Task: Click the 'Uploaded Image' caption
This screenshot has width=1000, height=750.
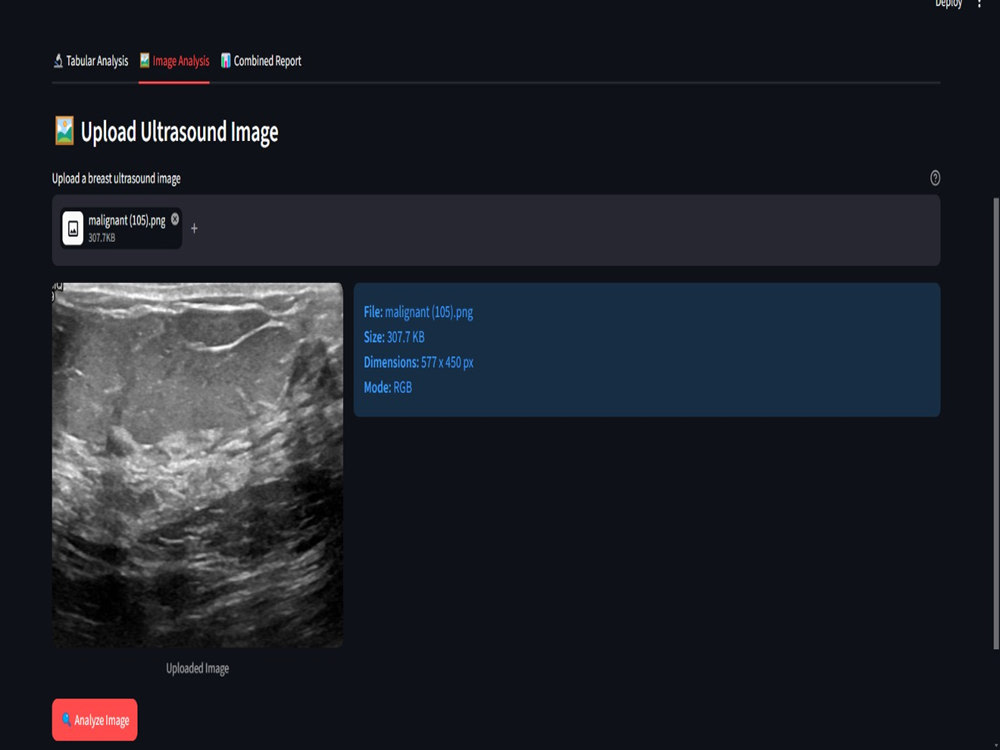Action: pos(198,668)
